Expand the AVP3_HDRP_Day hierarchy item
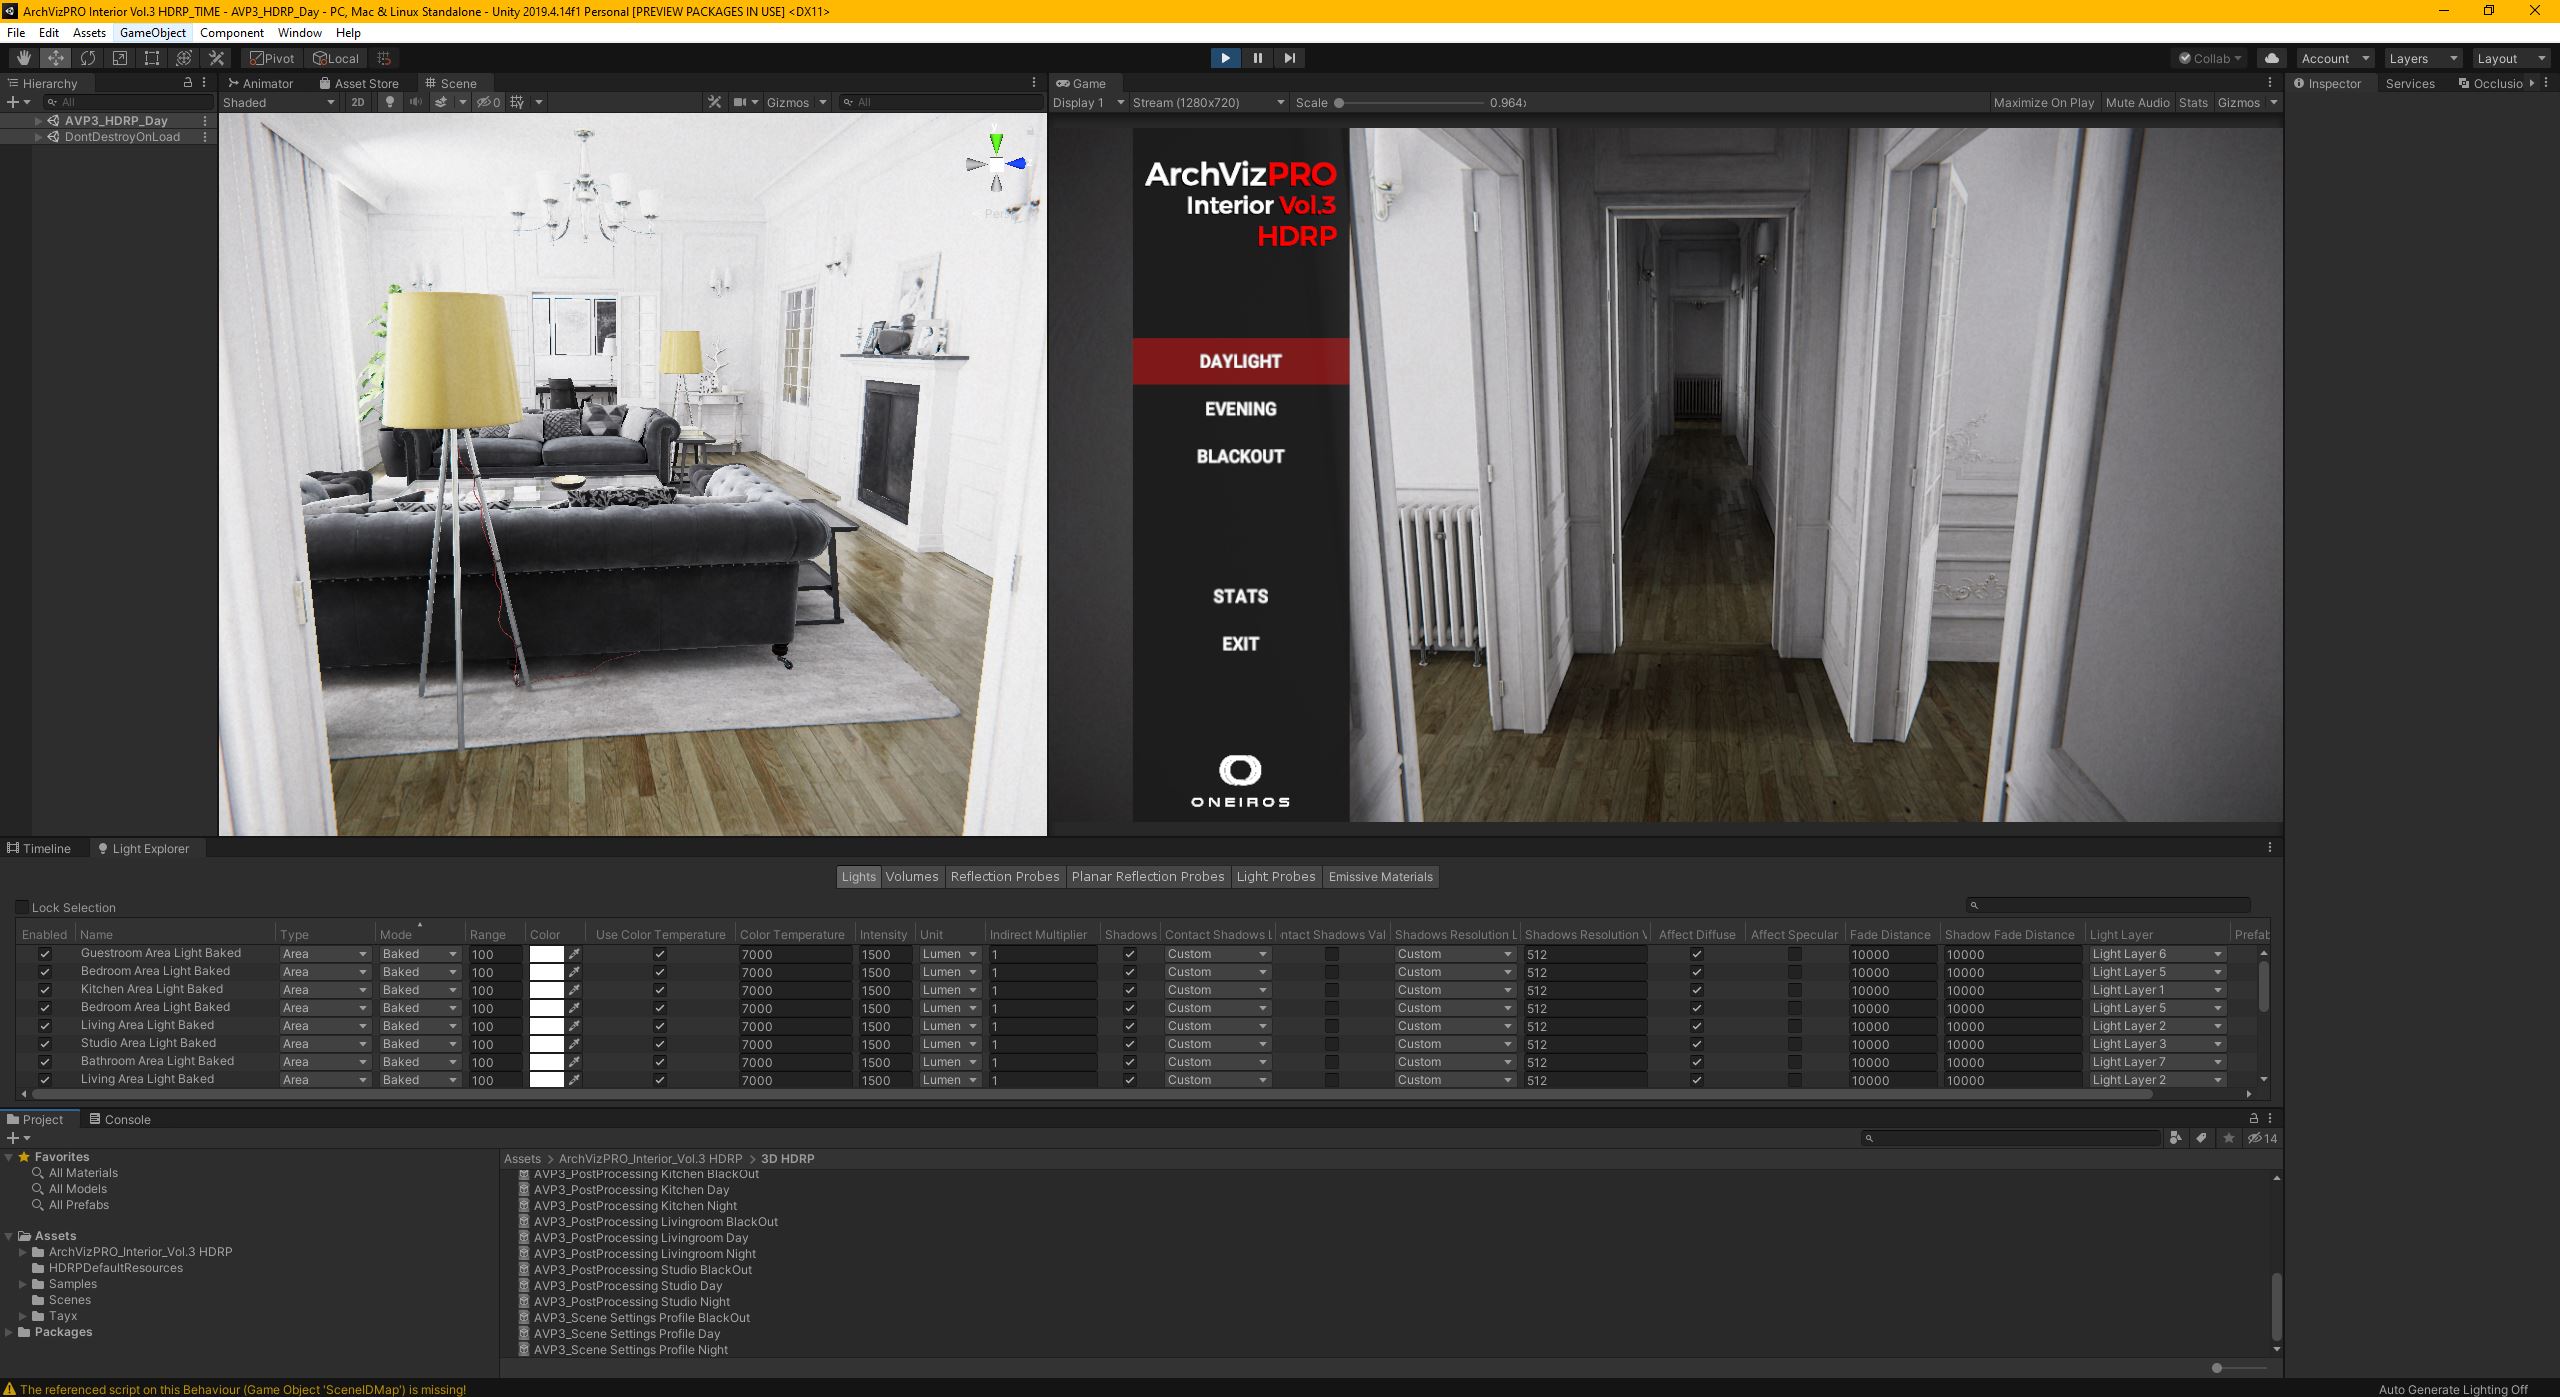The height and width of the screenshot is (1397, 2560). tap(37, 120)
